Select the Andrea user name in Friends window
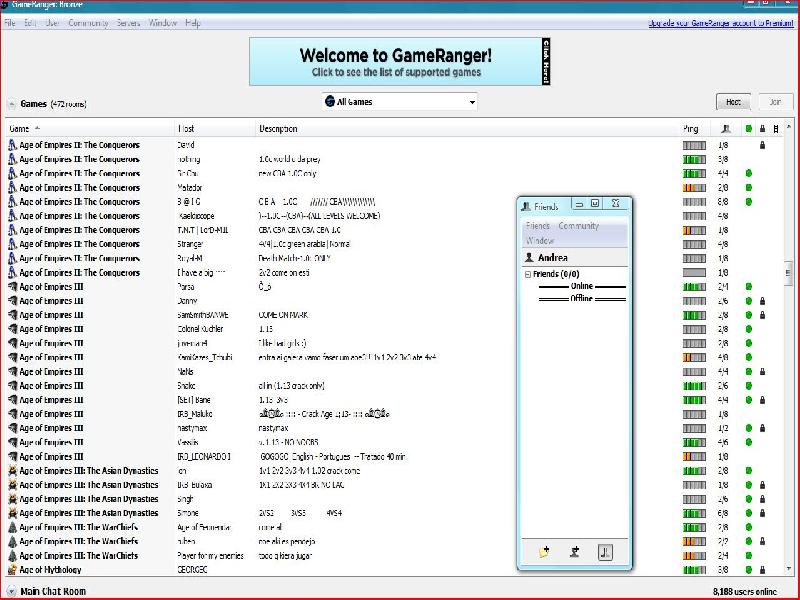This screenshot has height=600, width=800. (x=553, y=258)
